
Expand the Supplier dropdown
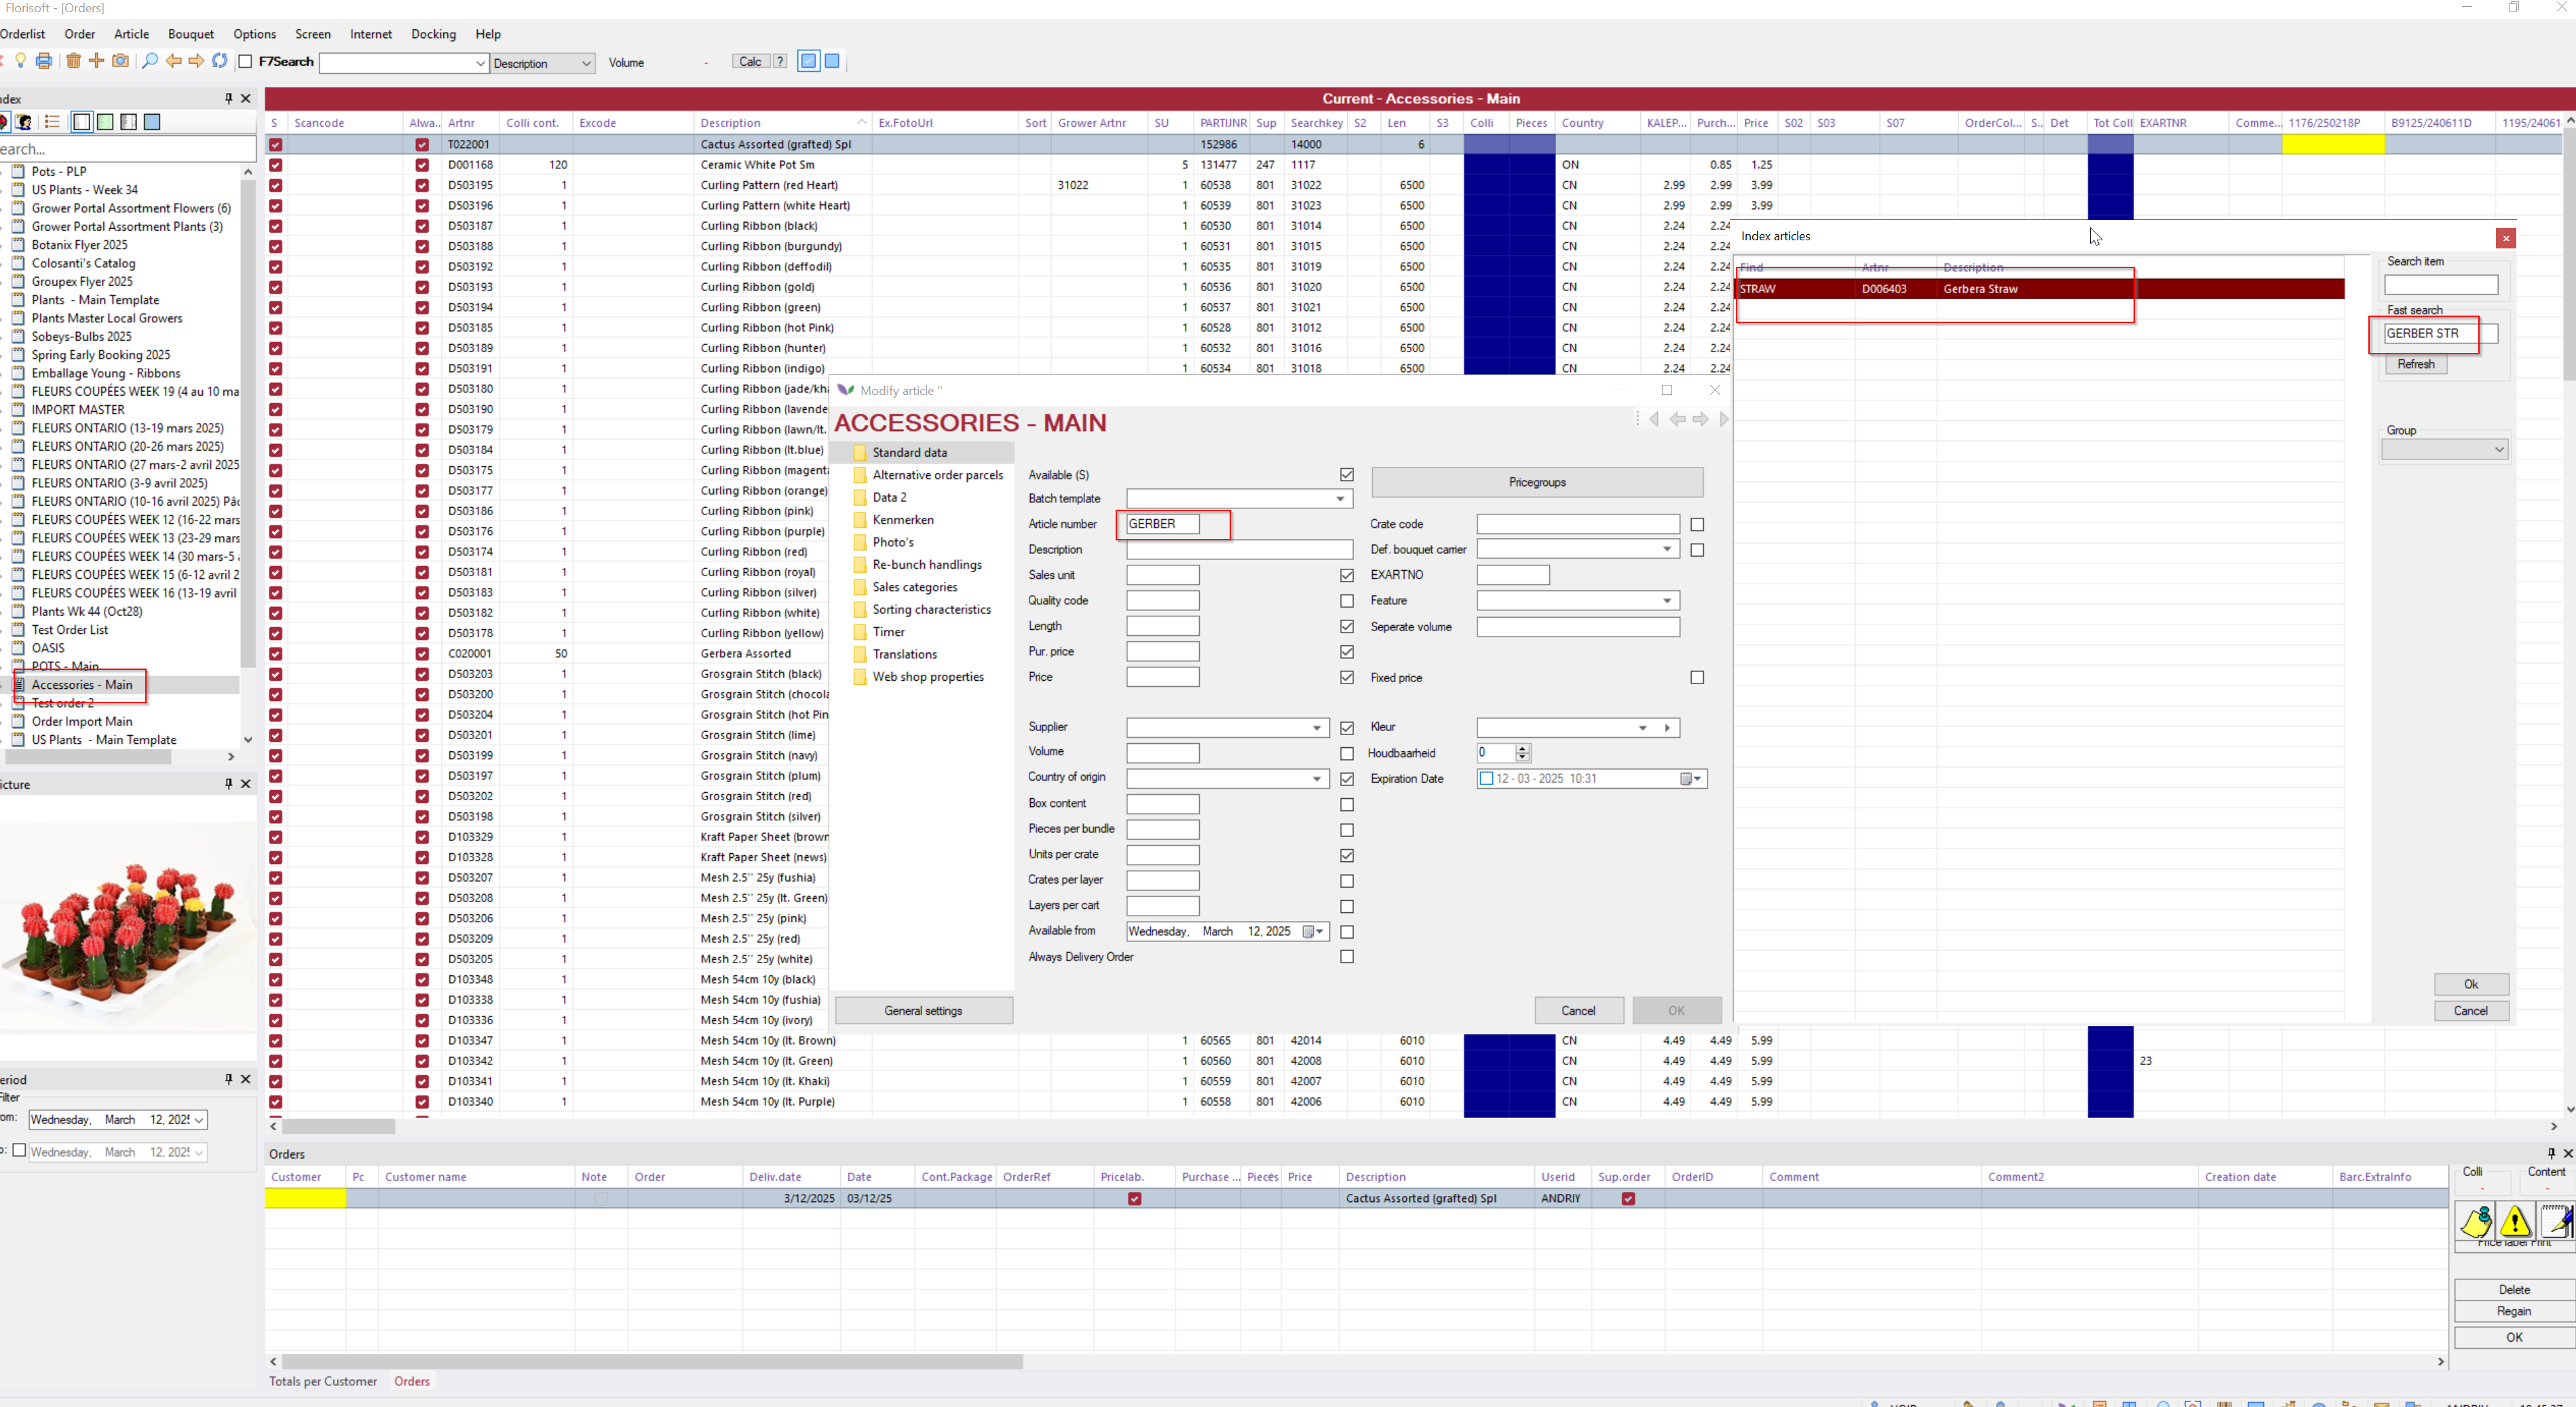click(1316, 728)
